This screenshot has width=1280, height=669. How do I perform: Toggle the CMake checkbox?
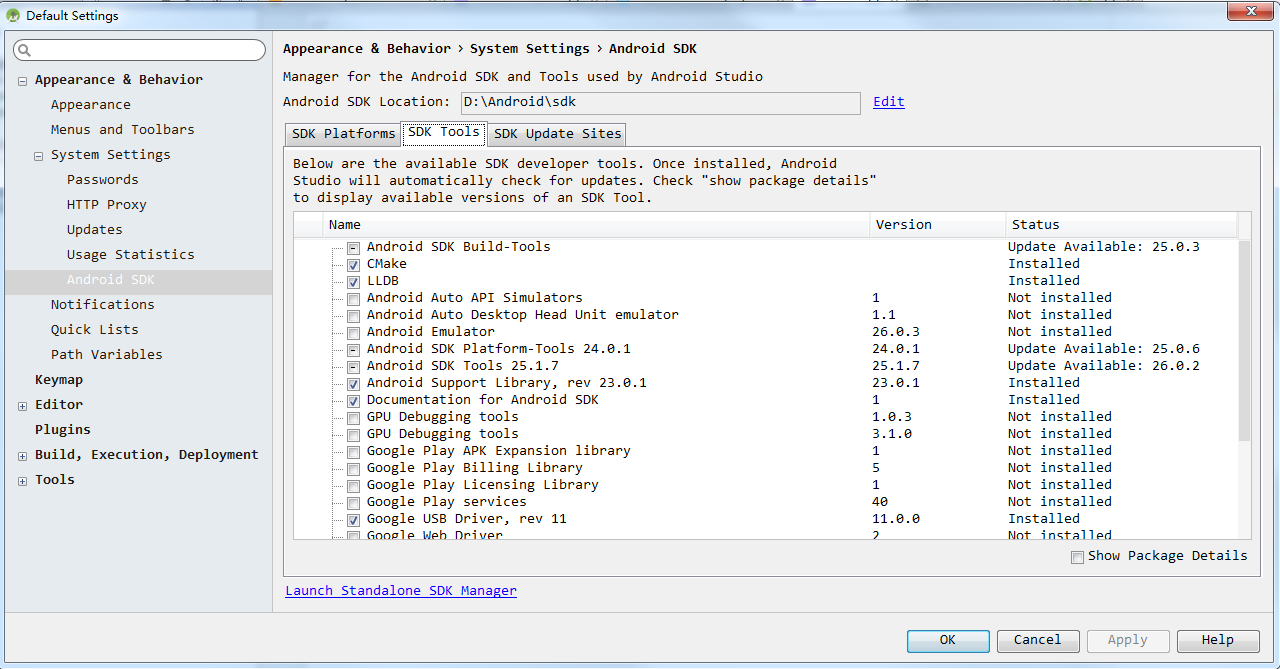pyautogui.click(x=353, y=265)
